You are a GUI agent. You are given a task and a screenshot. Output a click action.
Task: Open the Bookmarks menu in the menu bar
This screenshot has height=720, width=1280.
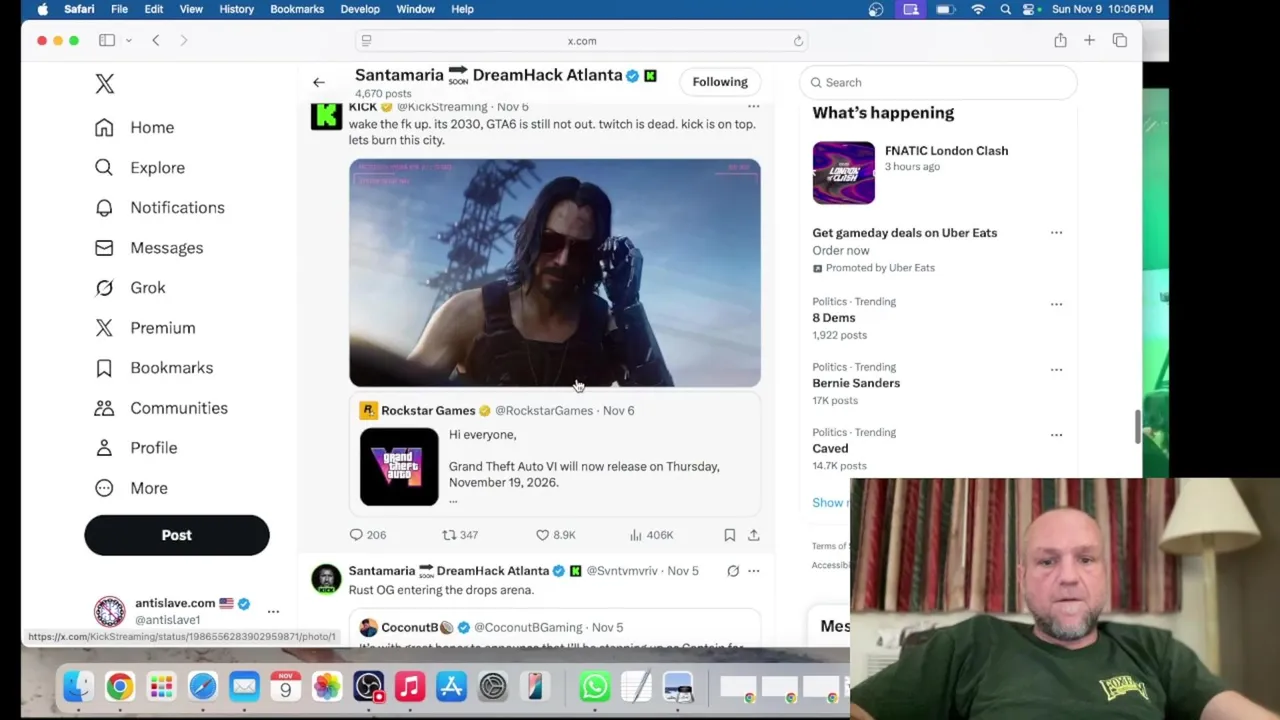pos(297,9)
